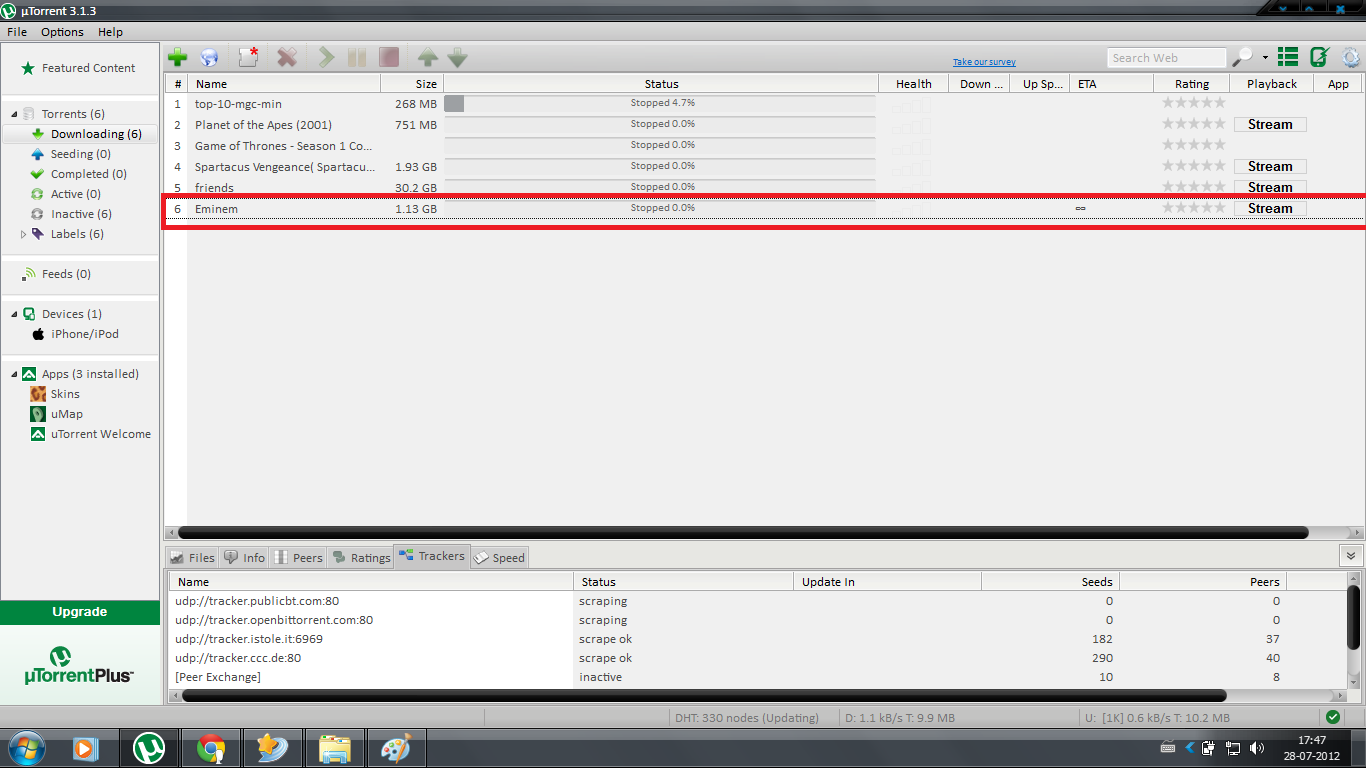Sort torrents by the Status column header
The height and width of the screenshot is (768, 1366).
(x=661, y=84)
